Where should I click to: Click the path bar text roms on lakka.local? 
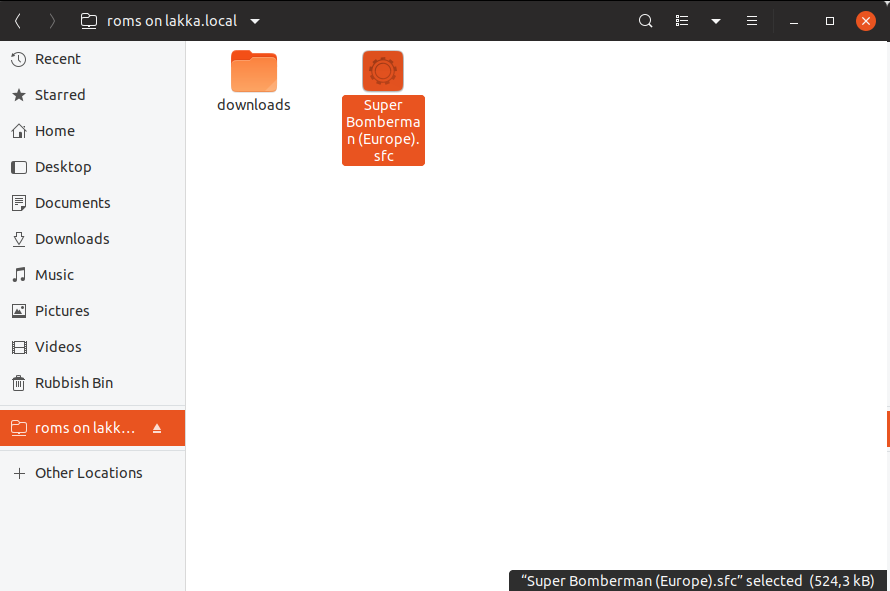[172, 22]
